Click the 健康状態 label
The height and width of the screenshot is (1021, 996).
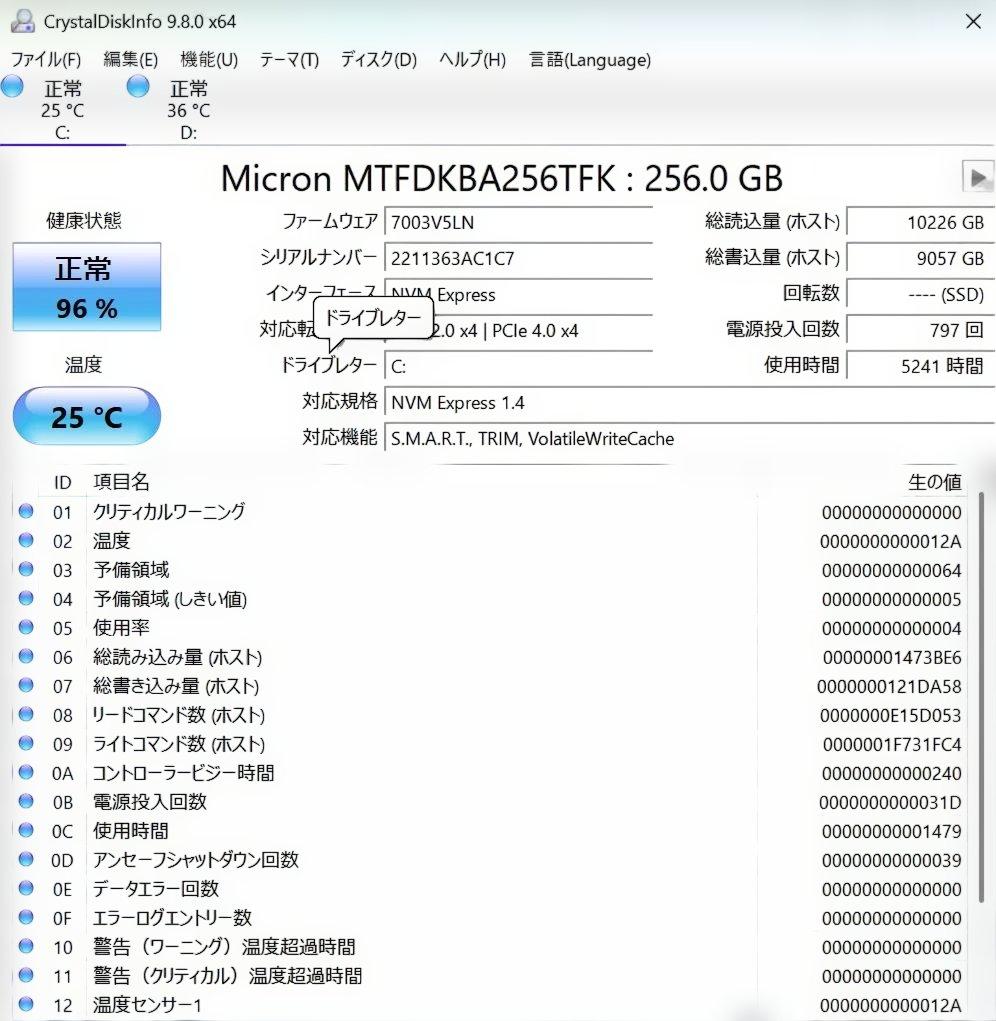pyautogui.click(x=83, y=221)
